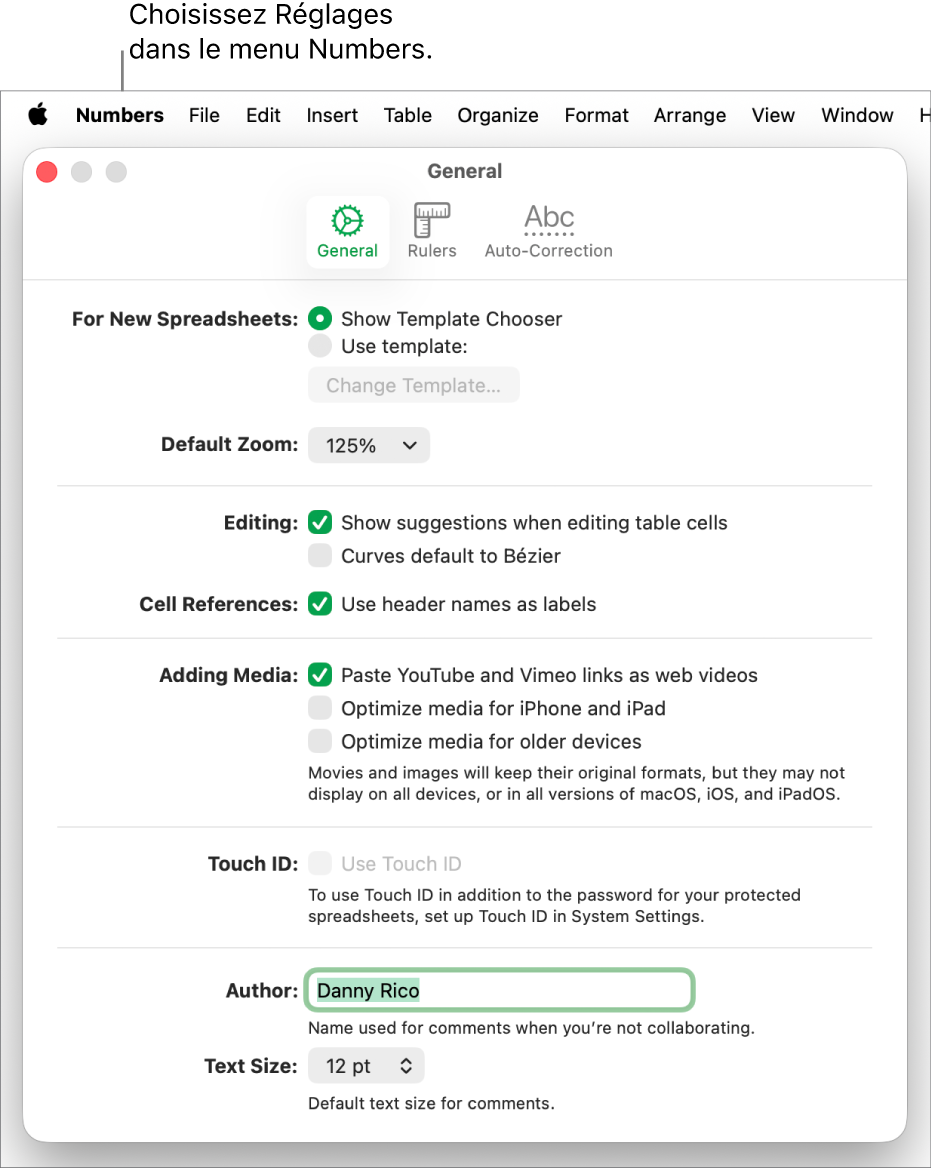Open the General settings pane icon

coord(347,231)
